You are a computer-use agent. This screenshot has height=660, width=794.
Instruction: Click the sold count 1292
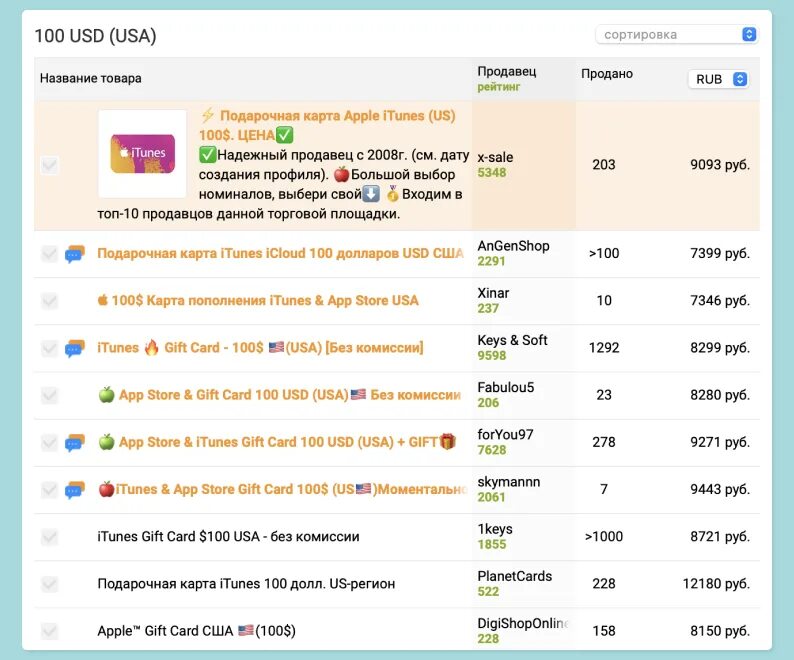(604, 347)
